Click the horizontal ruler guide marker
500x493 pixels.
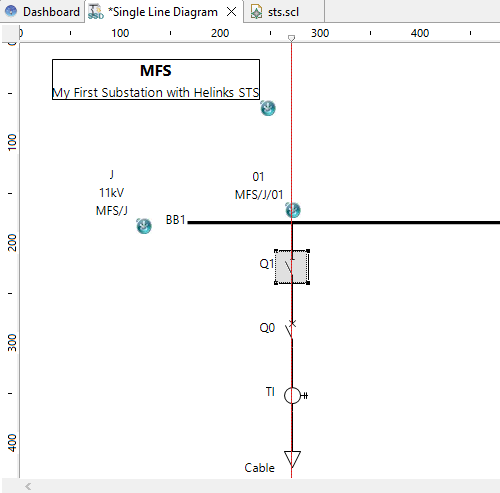(291, 38)
